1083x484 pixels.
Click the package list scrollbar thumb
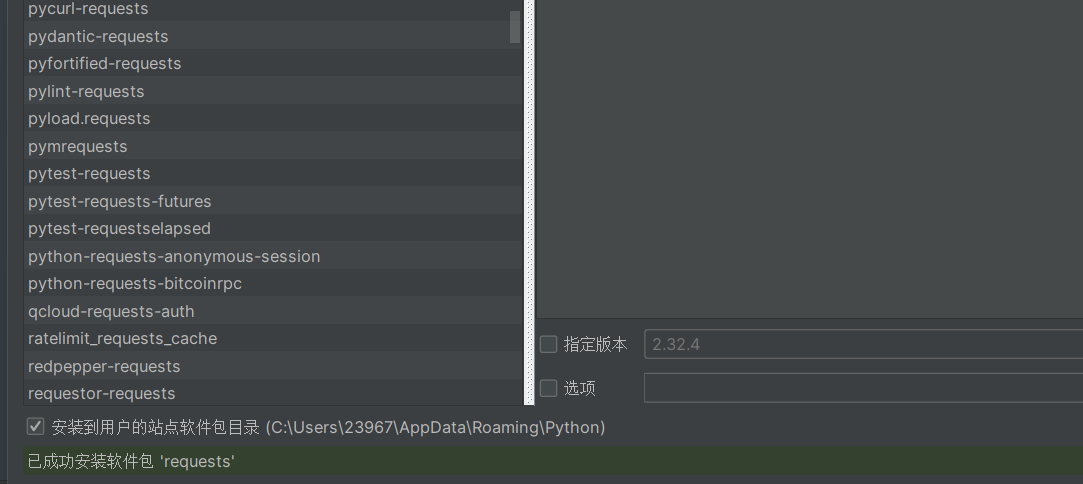click(x=515, y=26)
